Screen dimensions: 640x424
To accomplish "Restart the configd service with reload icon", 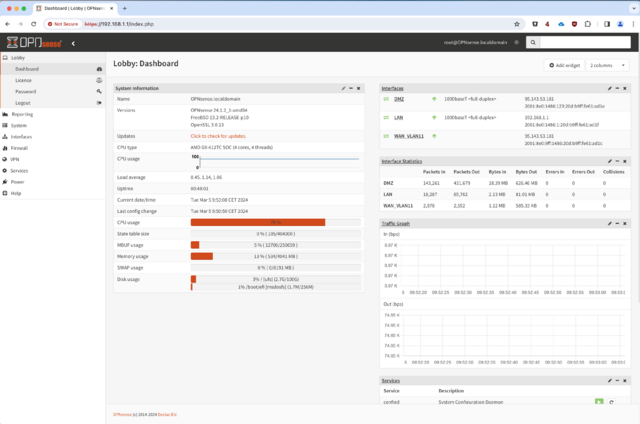I will [x=611, y=402].
